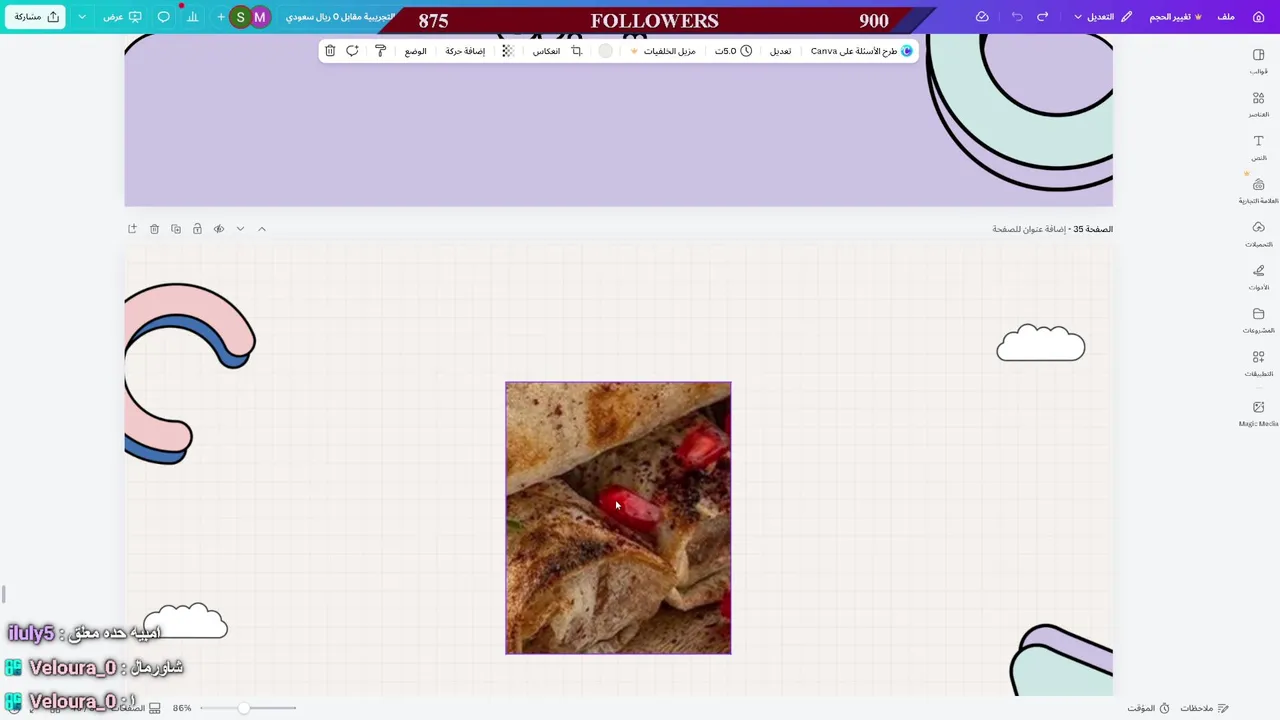The width and height of the screenshot is (1280, 720).
Task: Open the ملف (File) menu
Action: [1226, 17]
